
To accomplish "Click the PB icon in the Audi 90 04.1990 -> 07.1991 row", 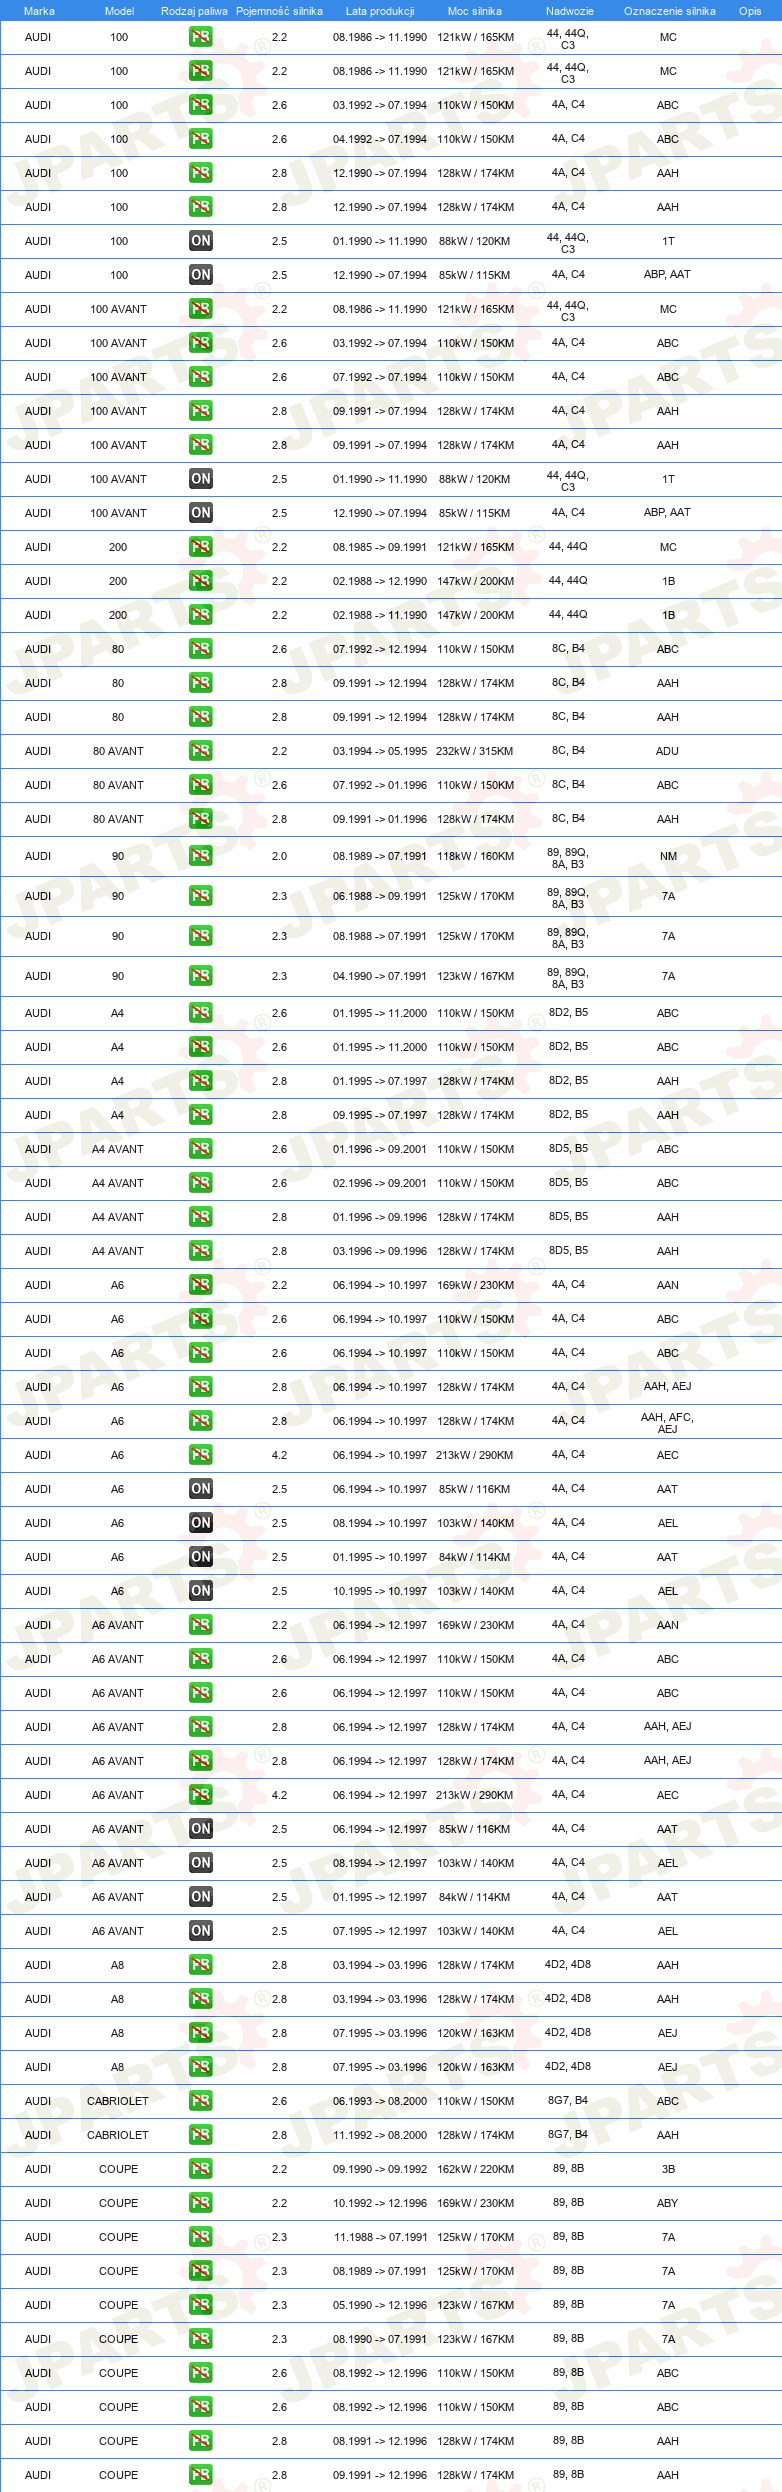I will pyautogui.click(x=201, y=976).
